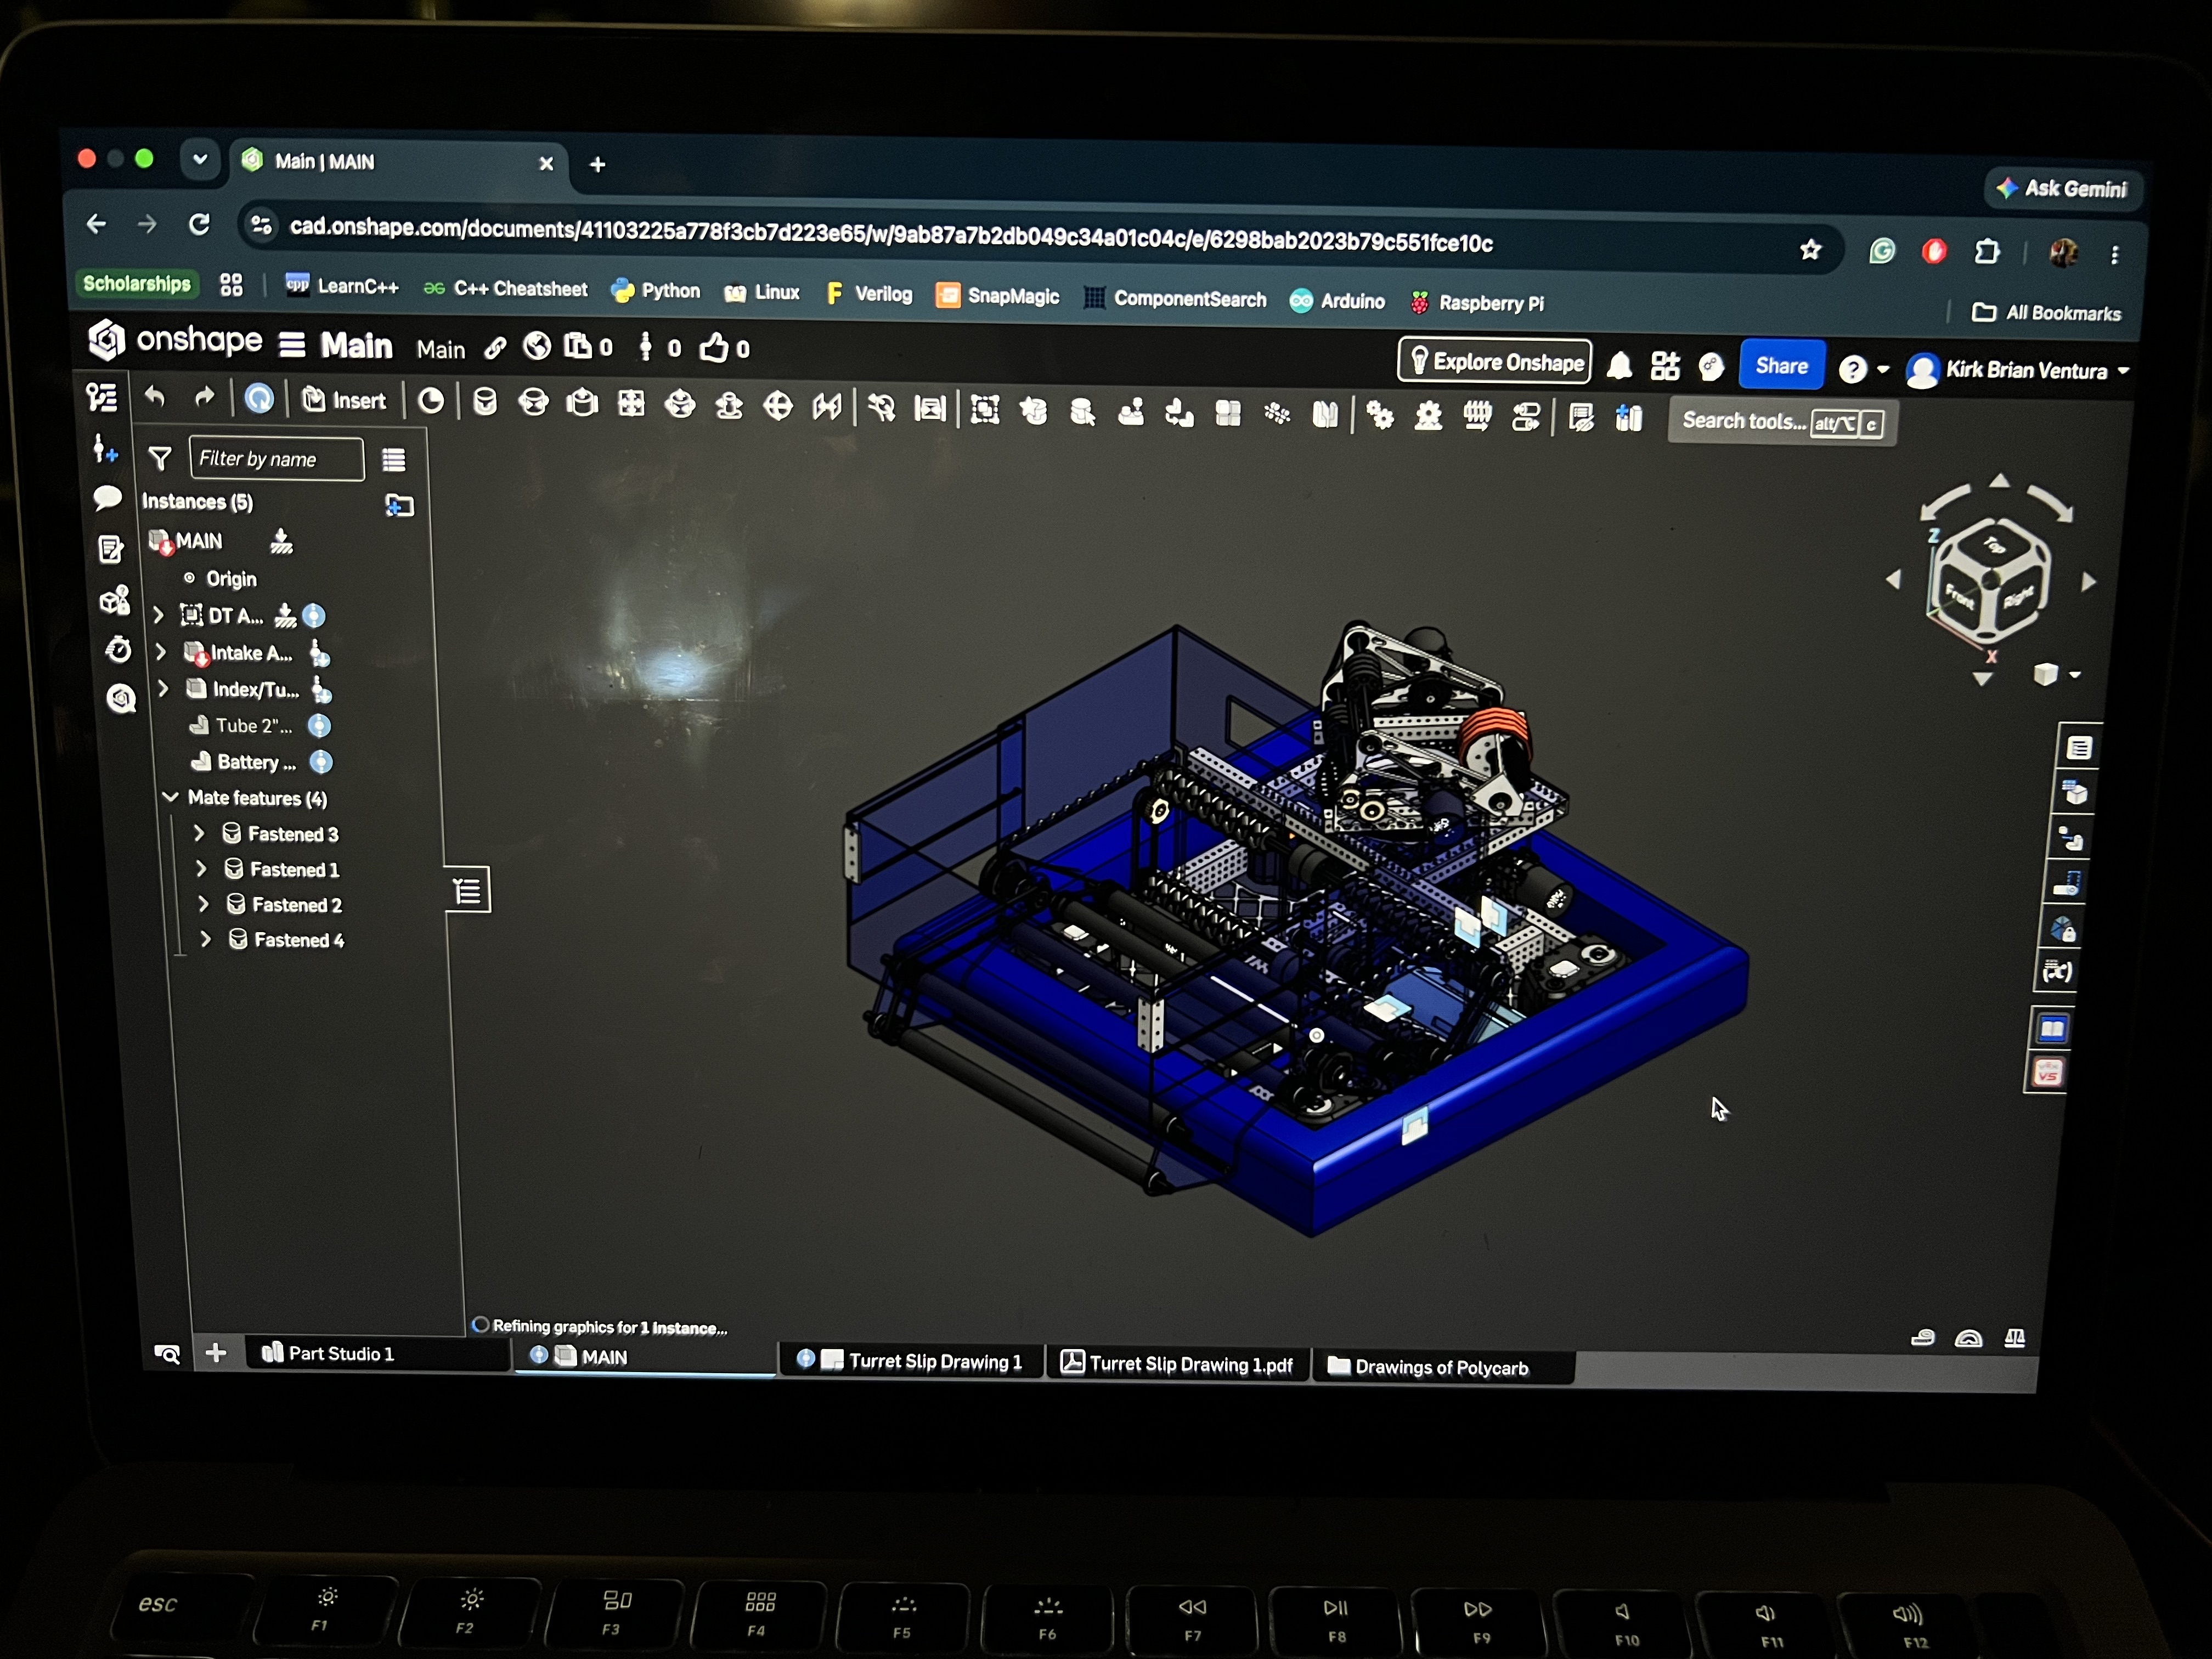
Task: Open the Onshape document hamburger menu
Action: click(292, 344)
